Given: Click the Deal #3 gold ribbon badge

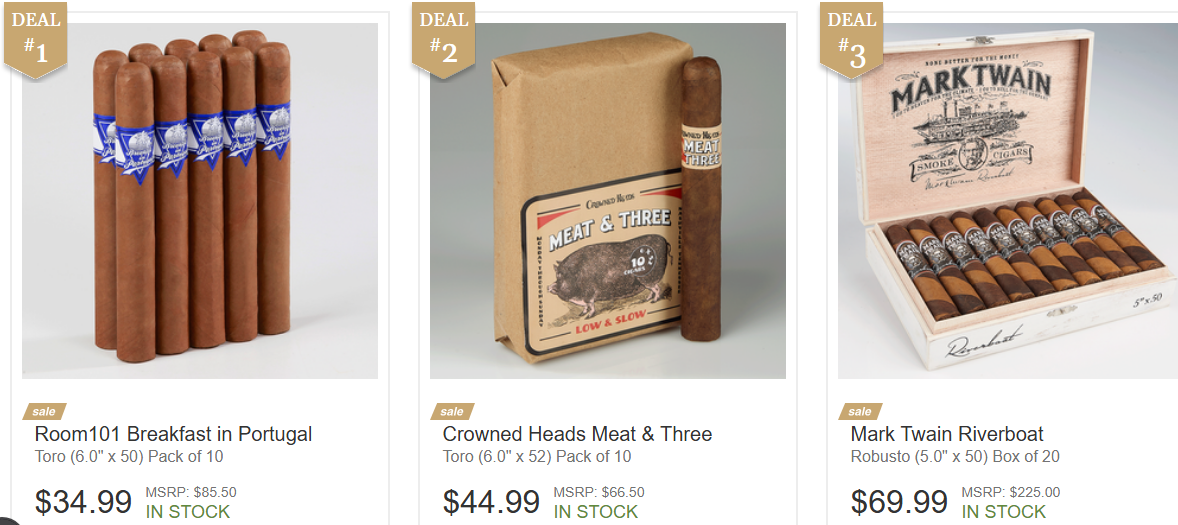Looking at the screenshot, I should click(x=851, y=39).
